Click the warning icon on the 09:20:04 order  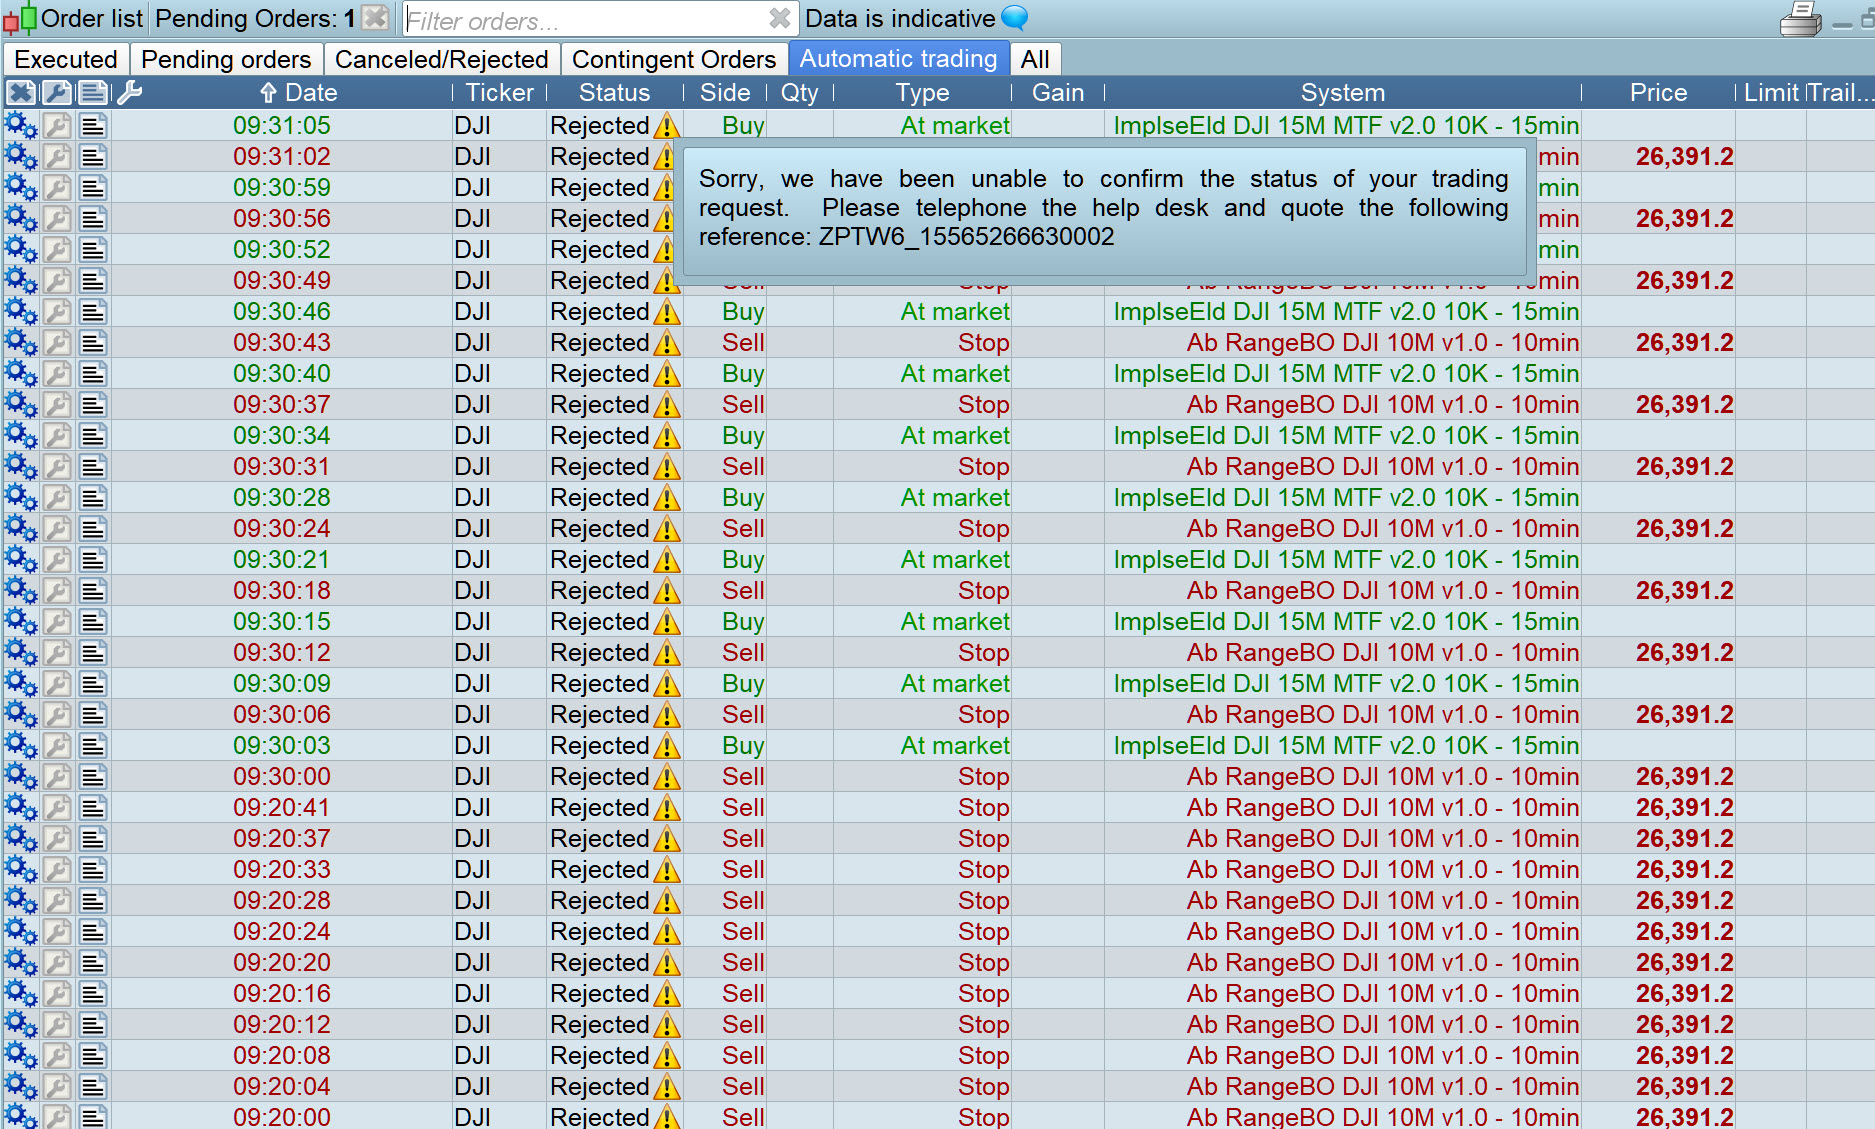coord(667,1087)
